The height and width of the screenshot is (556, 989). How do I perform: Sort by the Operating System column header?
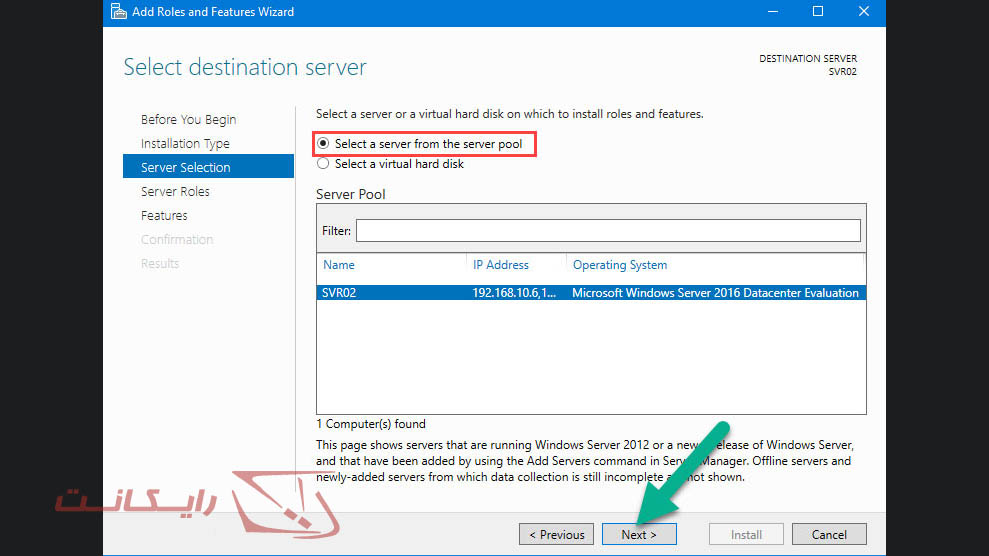coord(619,265)
